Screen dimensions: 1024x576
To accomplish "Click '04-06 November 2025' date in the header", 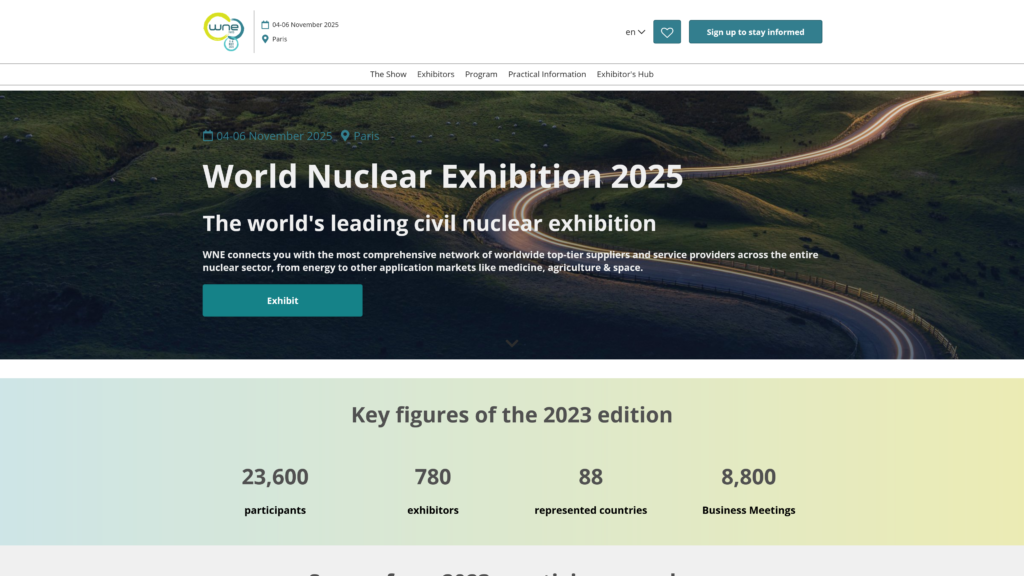I will click(x=305, y=25).
